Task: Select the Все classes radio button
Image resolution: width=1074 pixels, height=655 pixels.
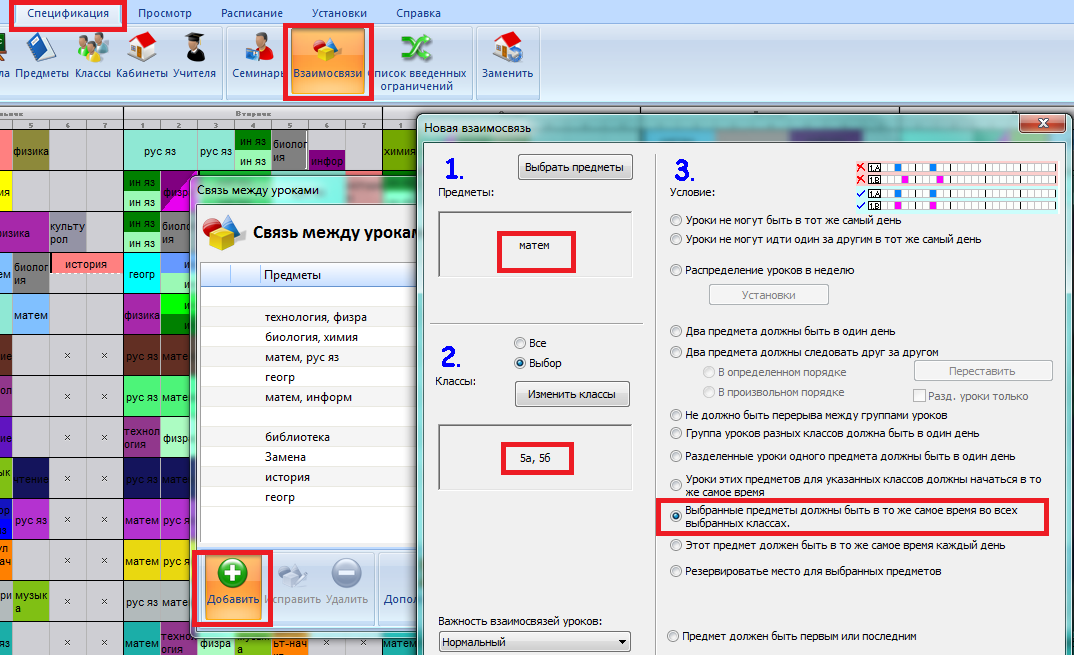Action: pos(520,343)
